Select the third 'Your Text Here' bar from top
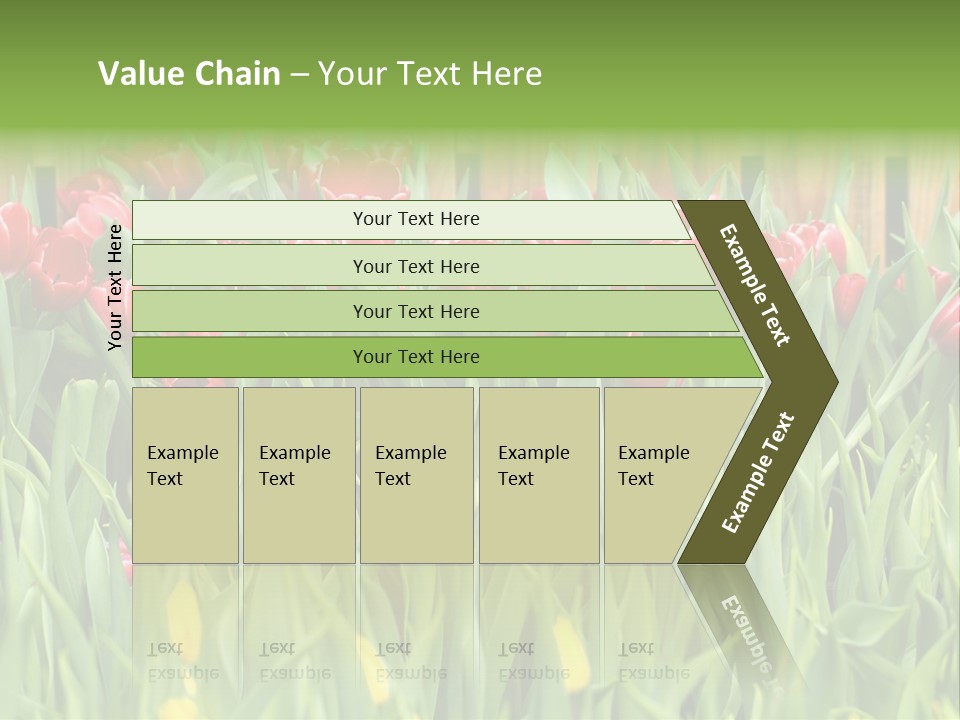 [x=415, y=311]
